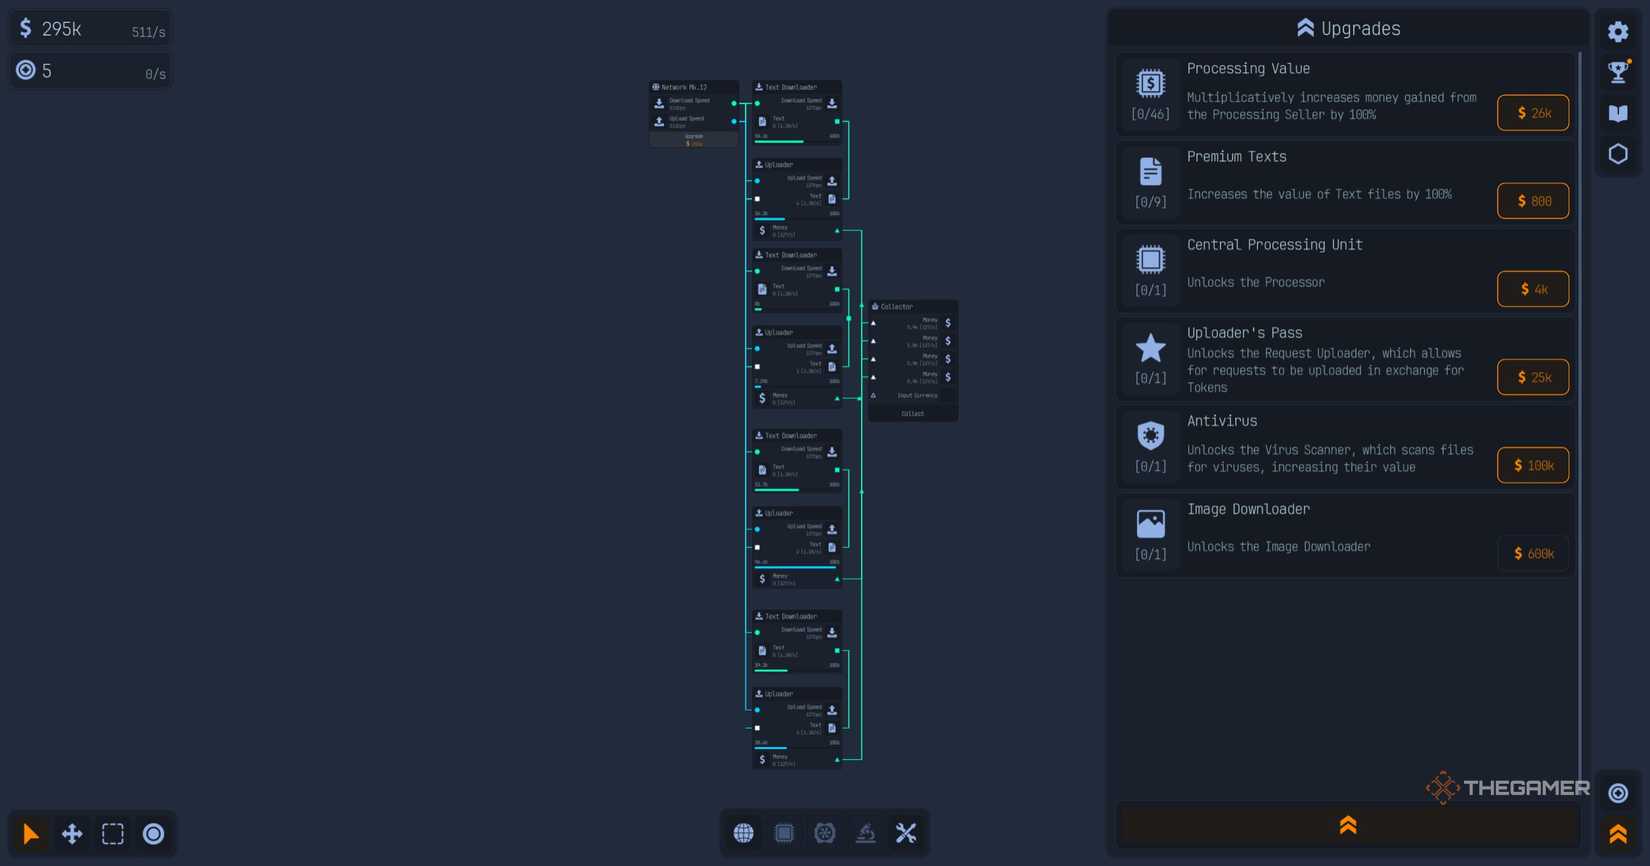Click the Upgrades panel header
Viewport: 1650px width, 866px height.
(1347, 28)
